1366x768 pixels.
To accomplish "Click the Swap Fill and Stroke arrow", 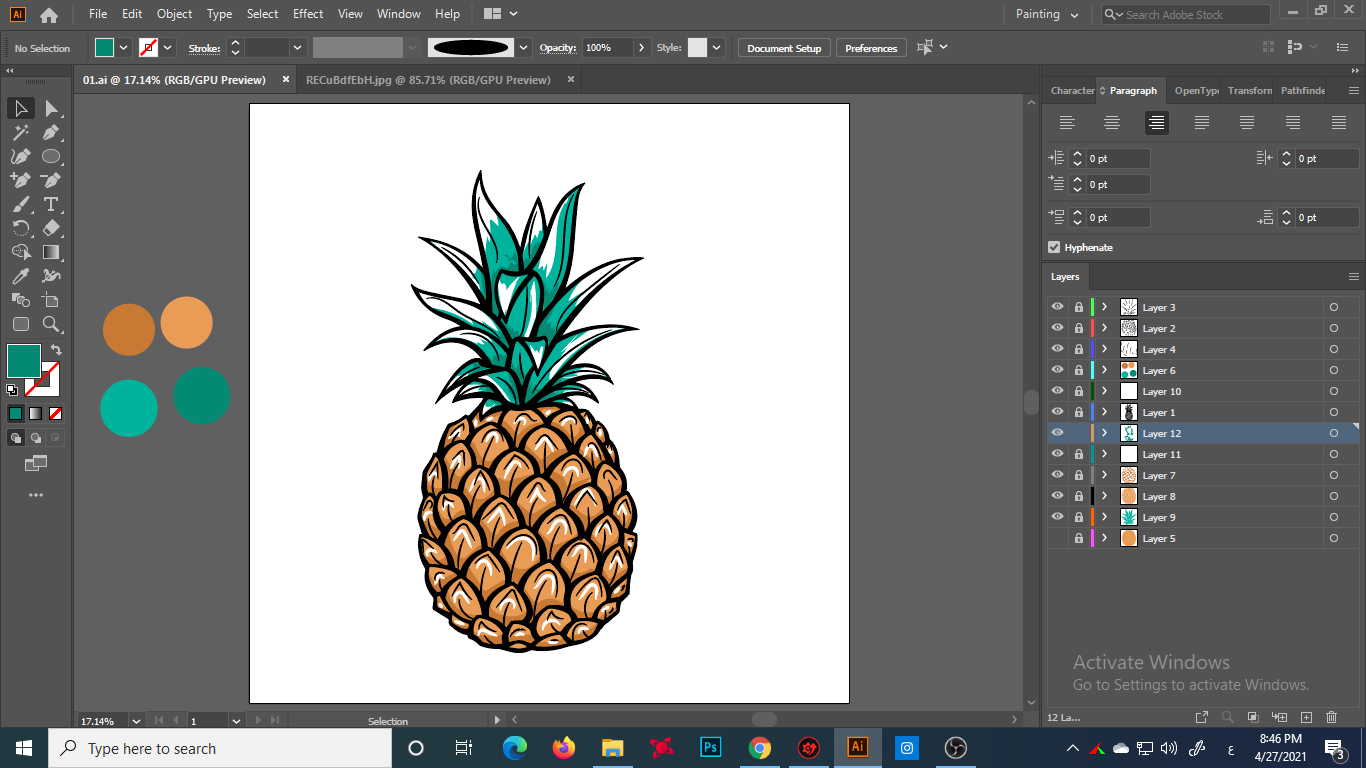I will tap(56, 350).
